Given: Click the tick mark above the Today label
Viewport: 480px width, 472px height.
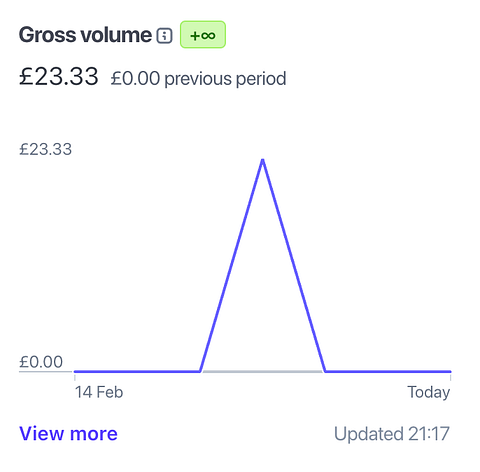Looking at the screenshot, I should coord(450,377).
